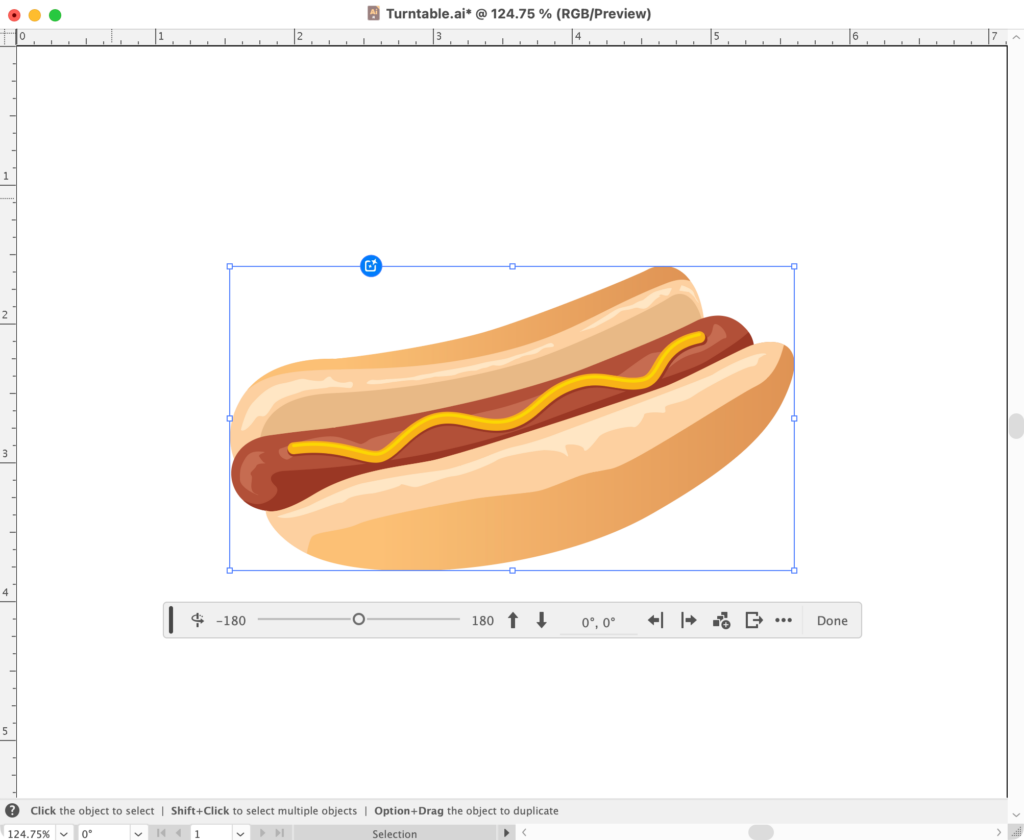The height and width of the screenshot is (840, 1024).
Task: Expand the zoom level dropdown at 124.75%
Action: pos(64,833)
